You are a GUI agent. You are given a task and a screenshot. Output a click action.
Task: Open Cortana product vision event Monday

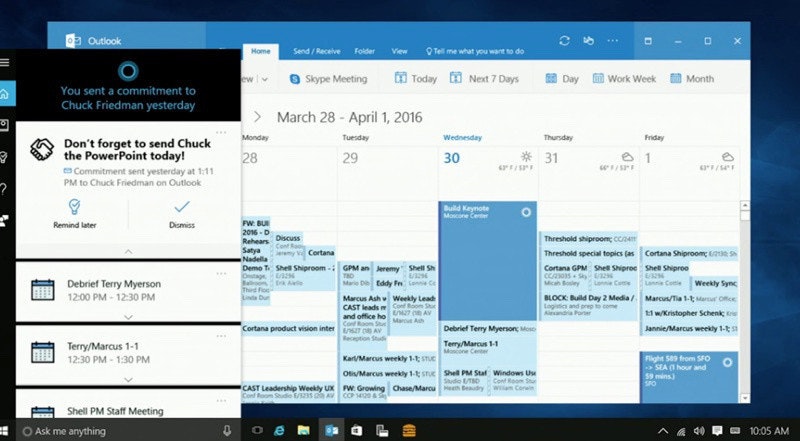pyautogui.click(x=289, y=329)
